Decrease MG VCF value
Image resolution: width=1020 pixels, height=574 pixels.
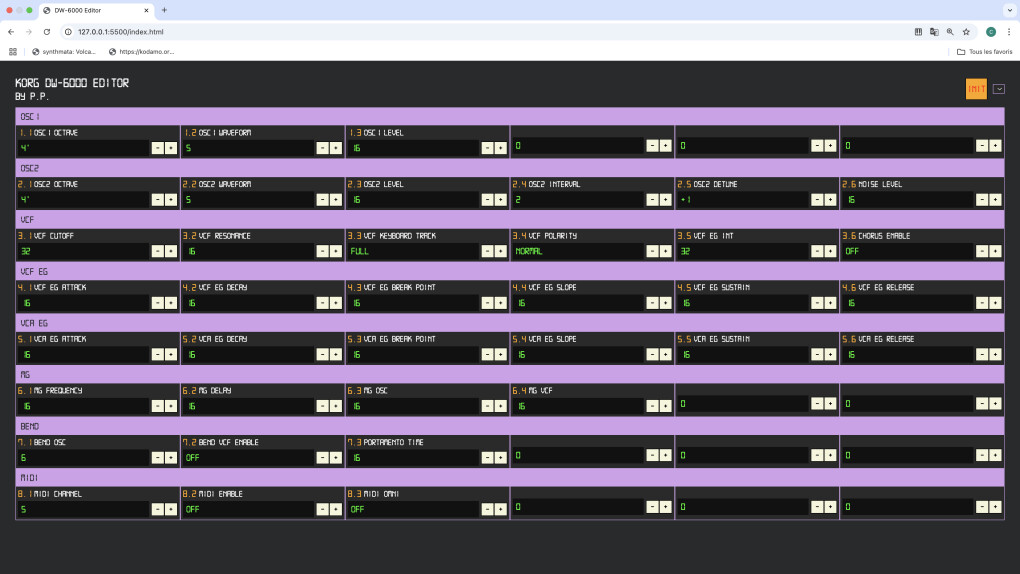click(652, 406)
